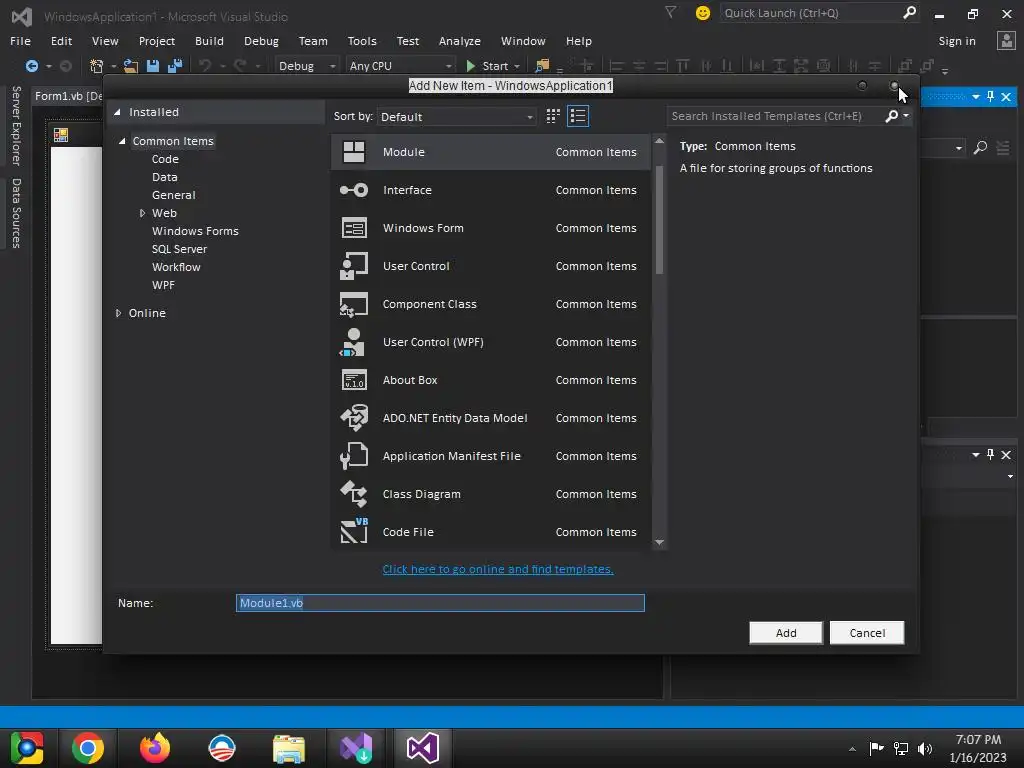Select the User Control (WPF) template icon
Viewport: 1024px width, 768px height.
pyautogui.click(x=353, y=342)
